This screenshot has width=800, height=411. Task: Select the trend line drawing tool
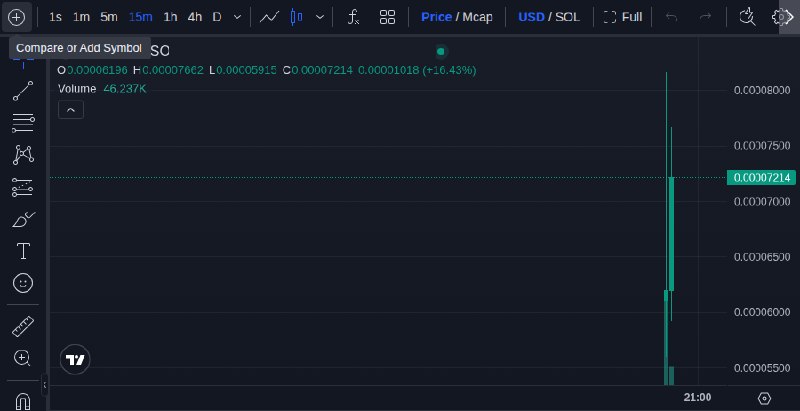click(x=23, y=91)
